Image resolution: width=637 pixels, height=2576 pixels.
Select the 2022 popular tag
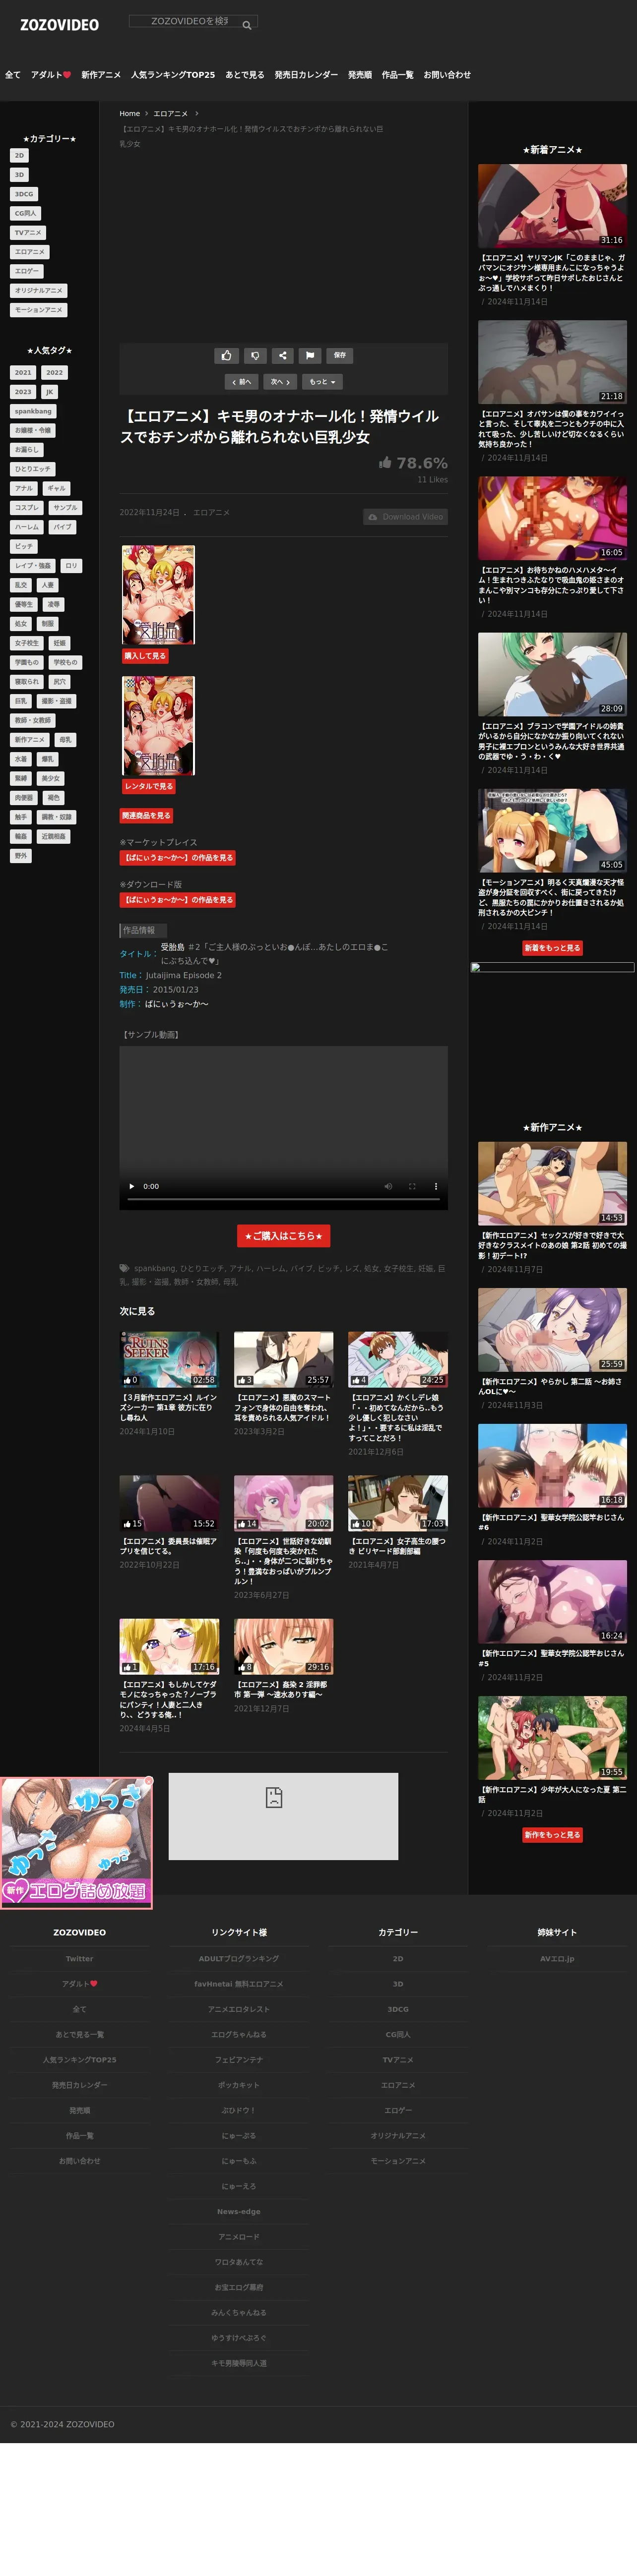[x=54, y=373]
